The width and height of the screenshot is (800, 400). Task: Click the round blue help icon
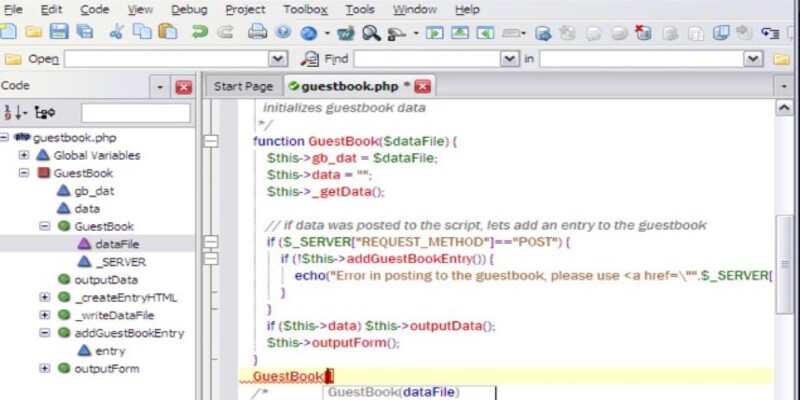(x=283, y=32)
